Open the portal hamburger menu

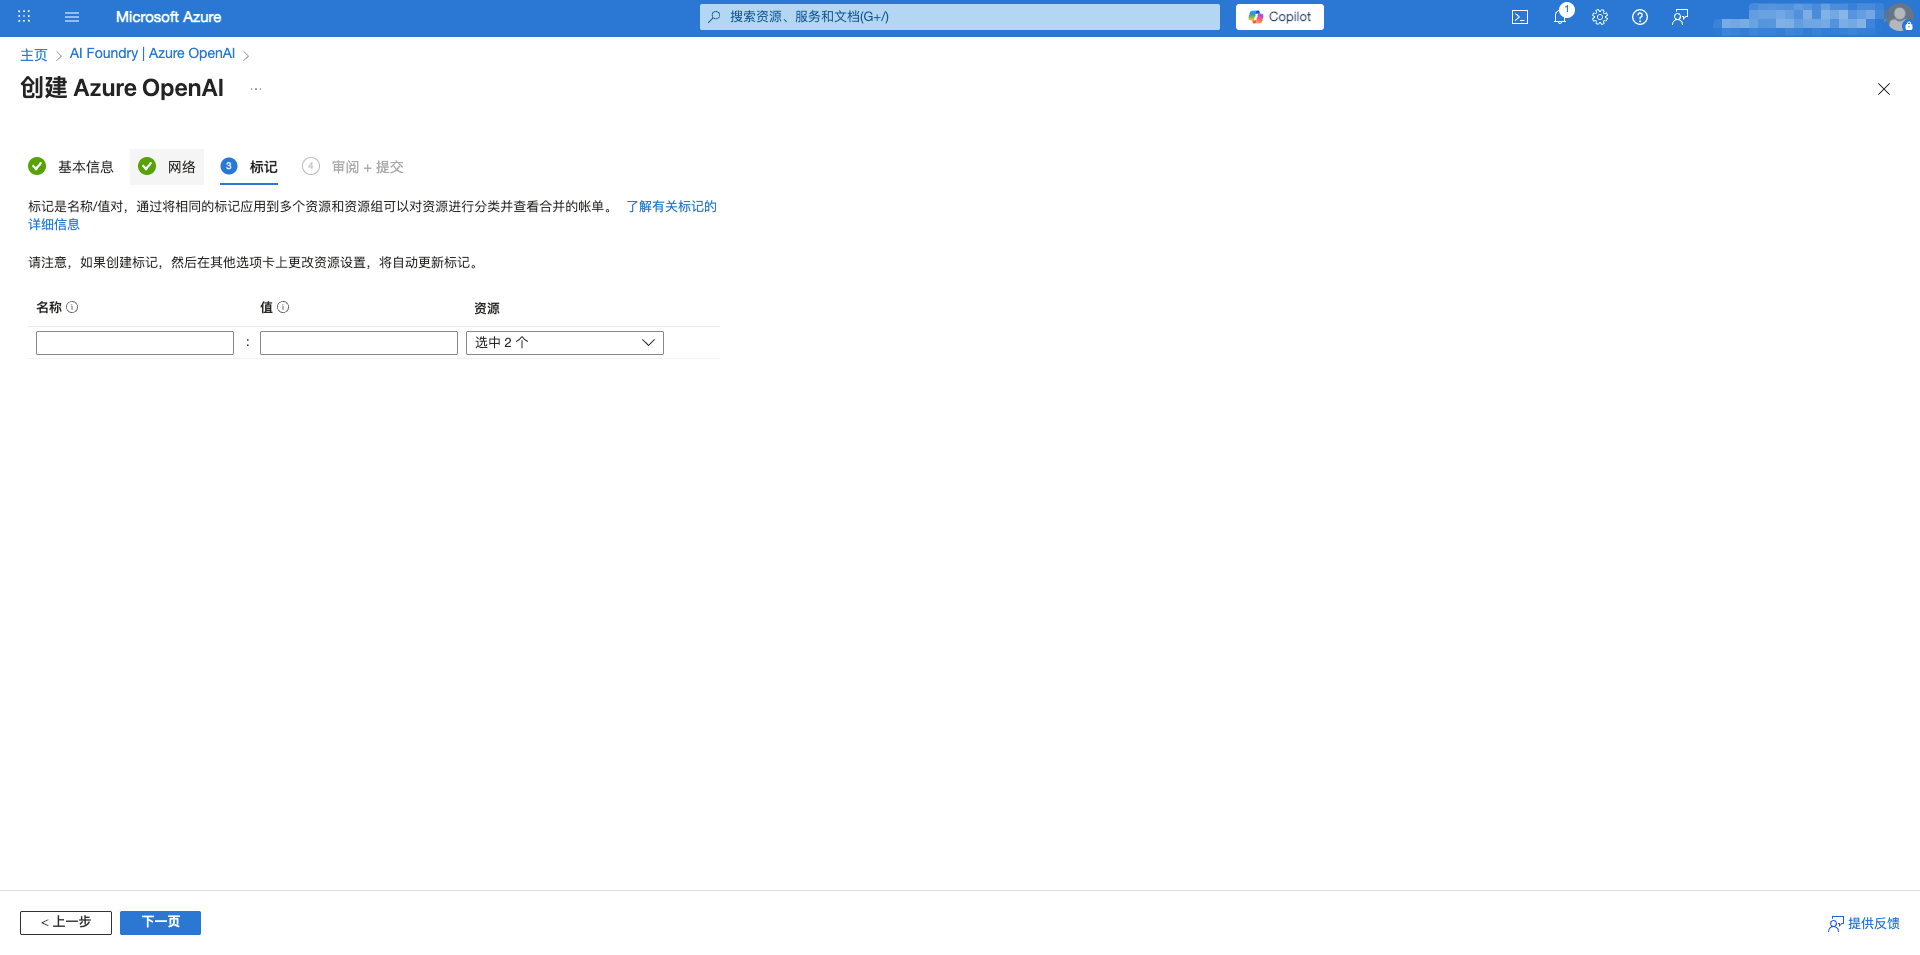tap(71, 16)
